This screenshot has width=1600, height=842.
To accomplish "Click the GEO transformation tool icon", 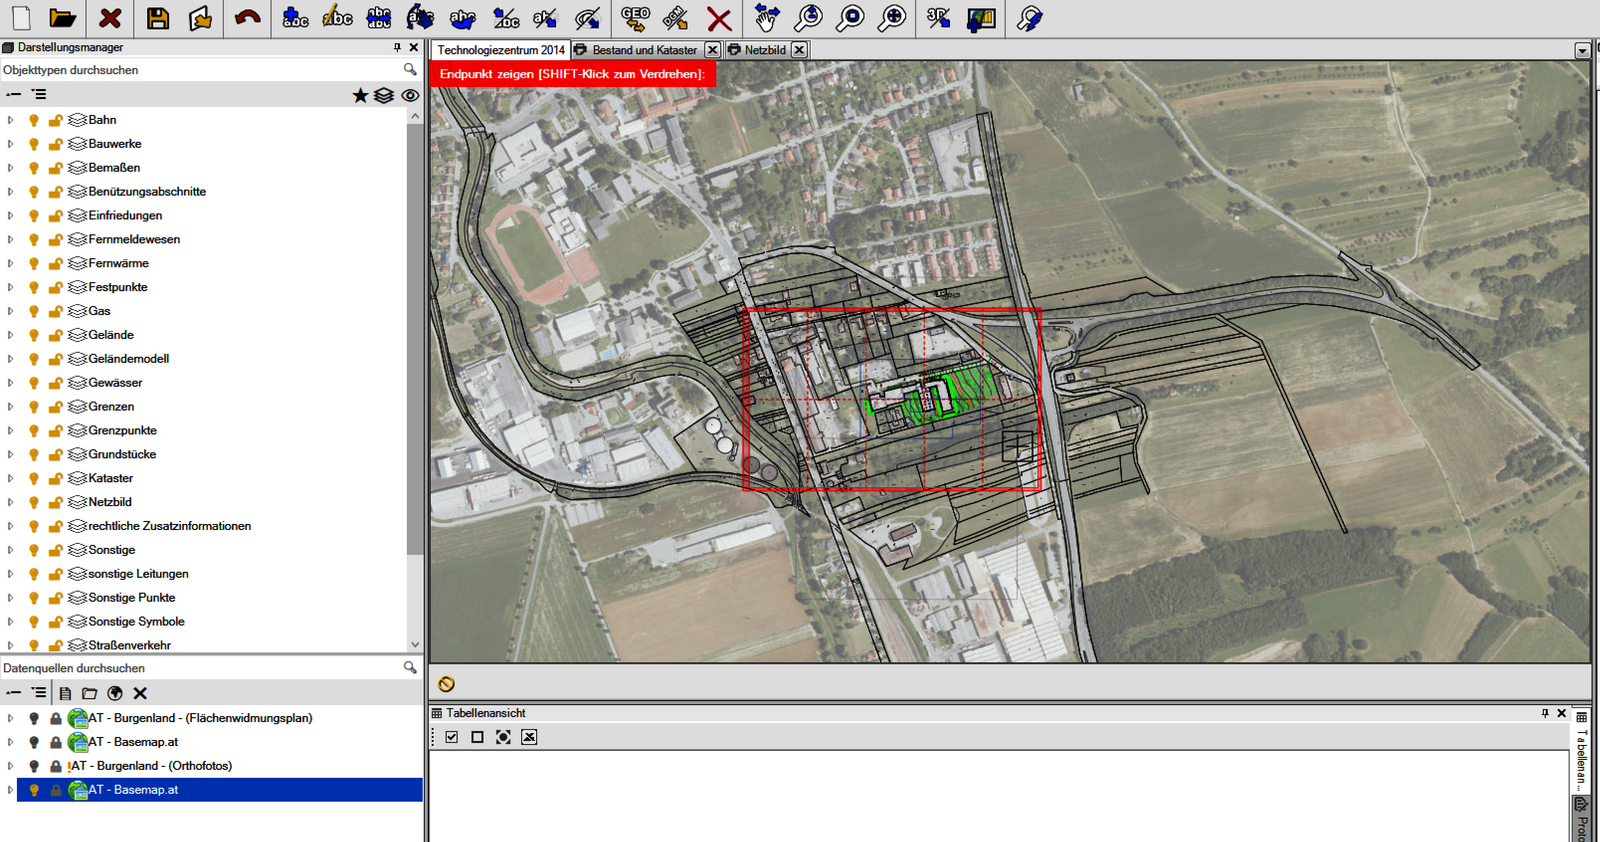I will (x=635, y=18).
